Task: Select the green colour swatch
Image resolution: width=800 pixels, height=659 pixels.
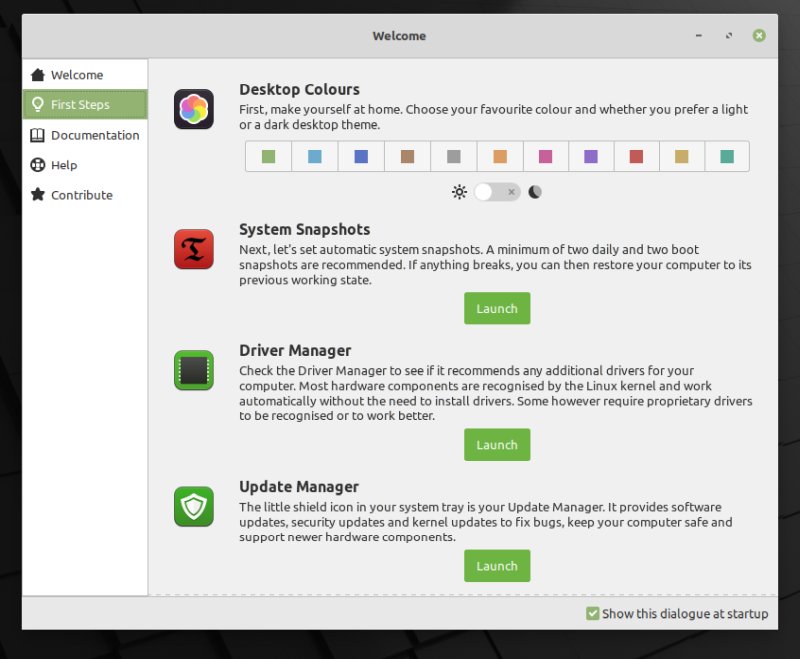Action: [268, 157]
